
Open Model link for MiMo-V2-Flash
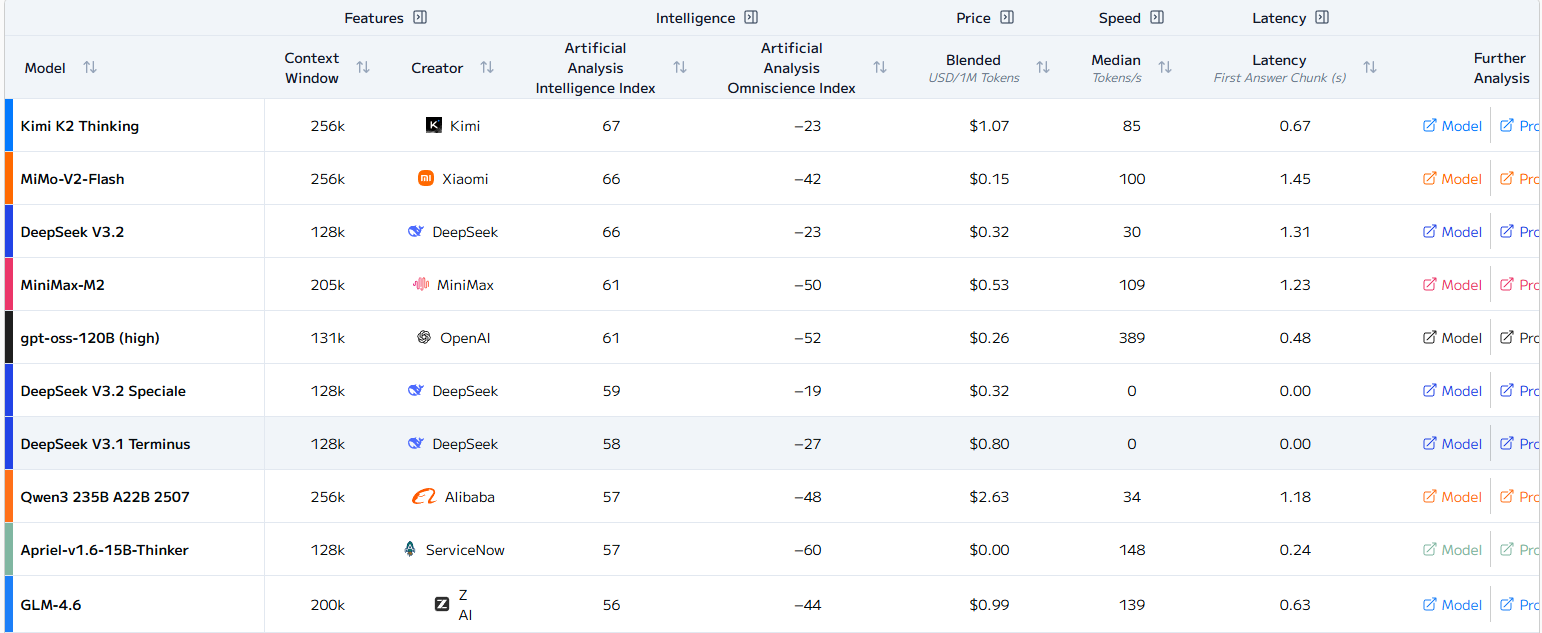(x=1452, y=179)
